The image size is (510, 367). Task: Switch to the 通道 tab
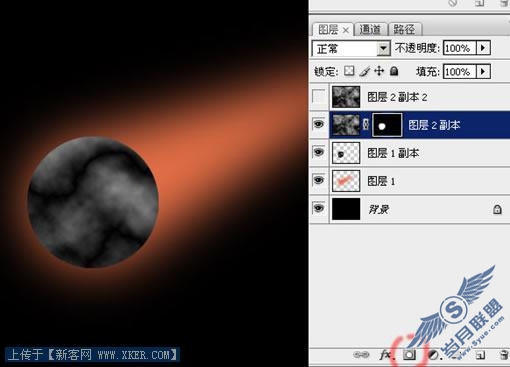pyautogui.click(x=370, y=30)
